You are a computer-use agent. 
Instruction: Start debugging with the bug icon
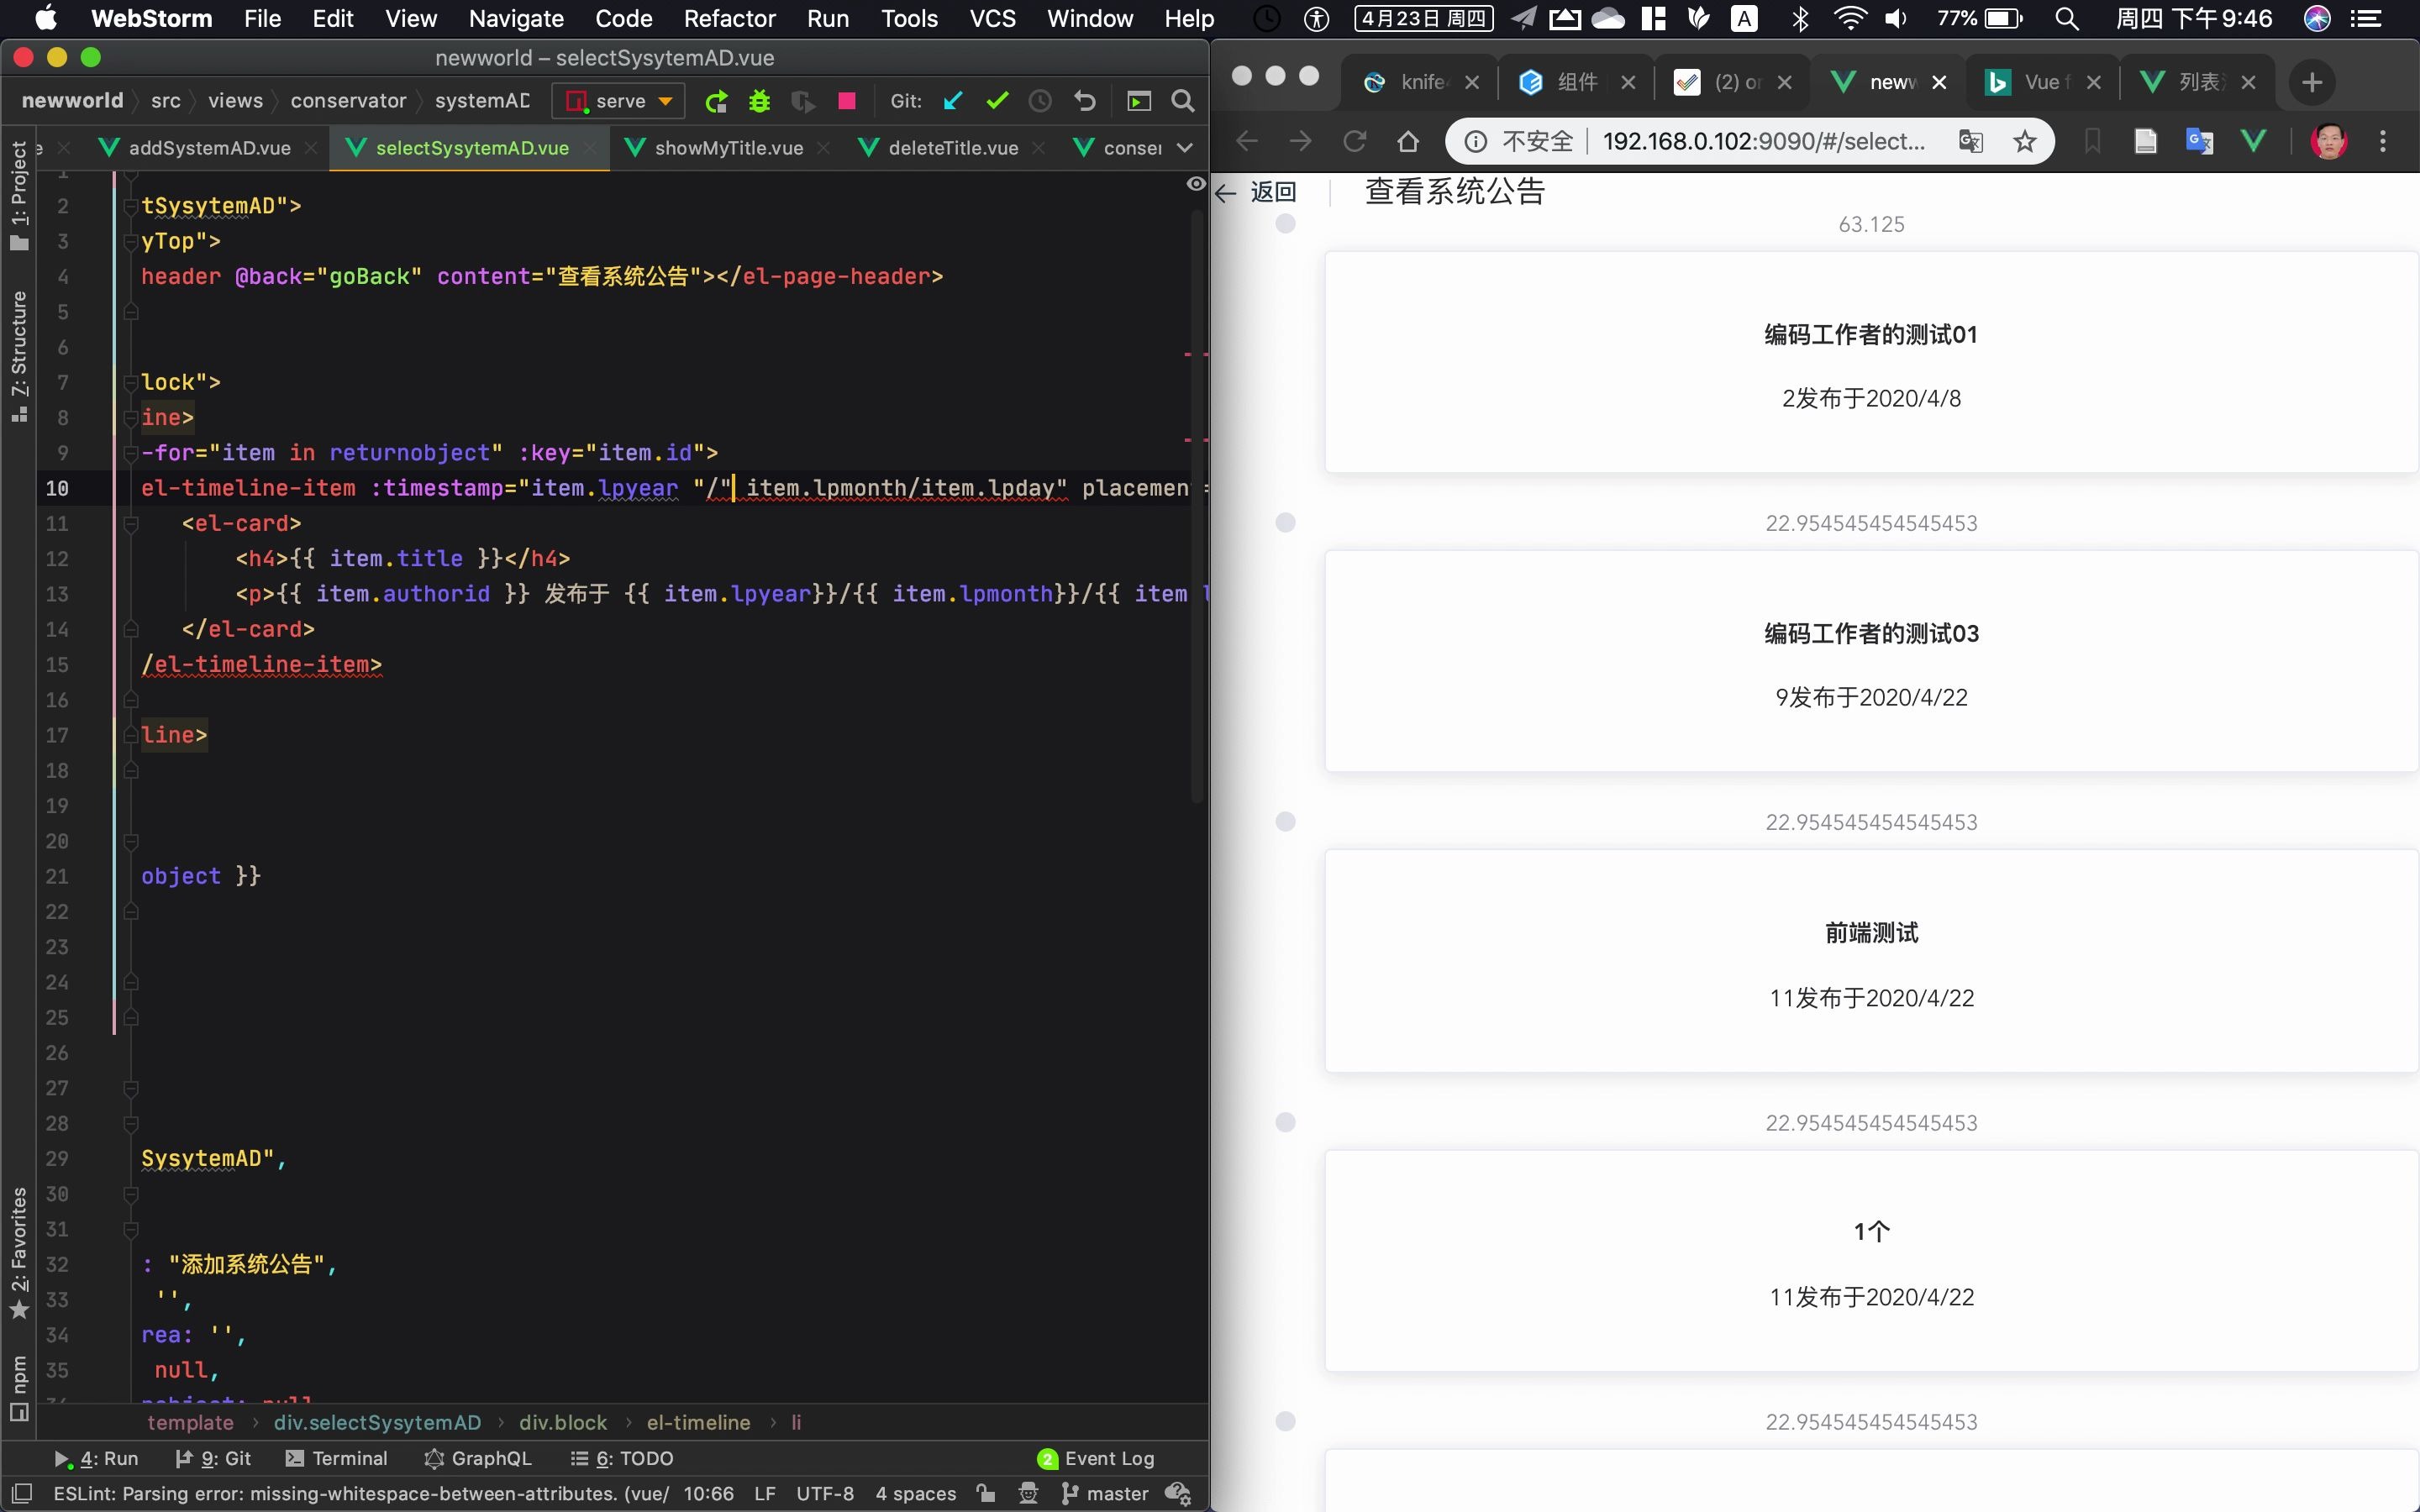760,101
